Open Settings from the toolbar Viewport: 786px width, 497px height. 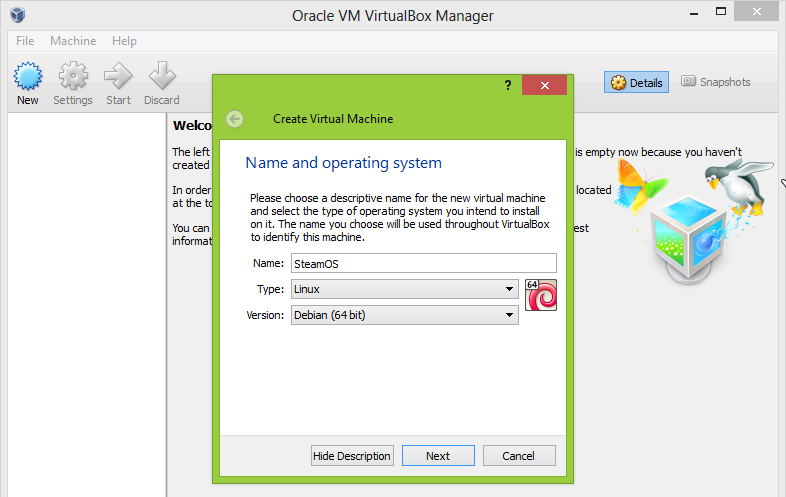pos(73,83)
